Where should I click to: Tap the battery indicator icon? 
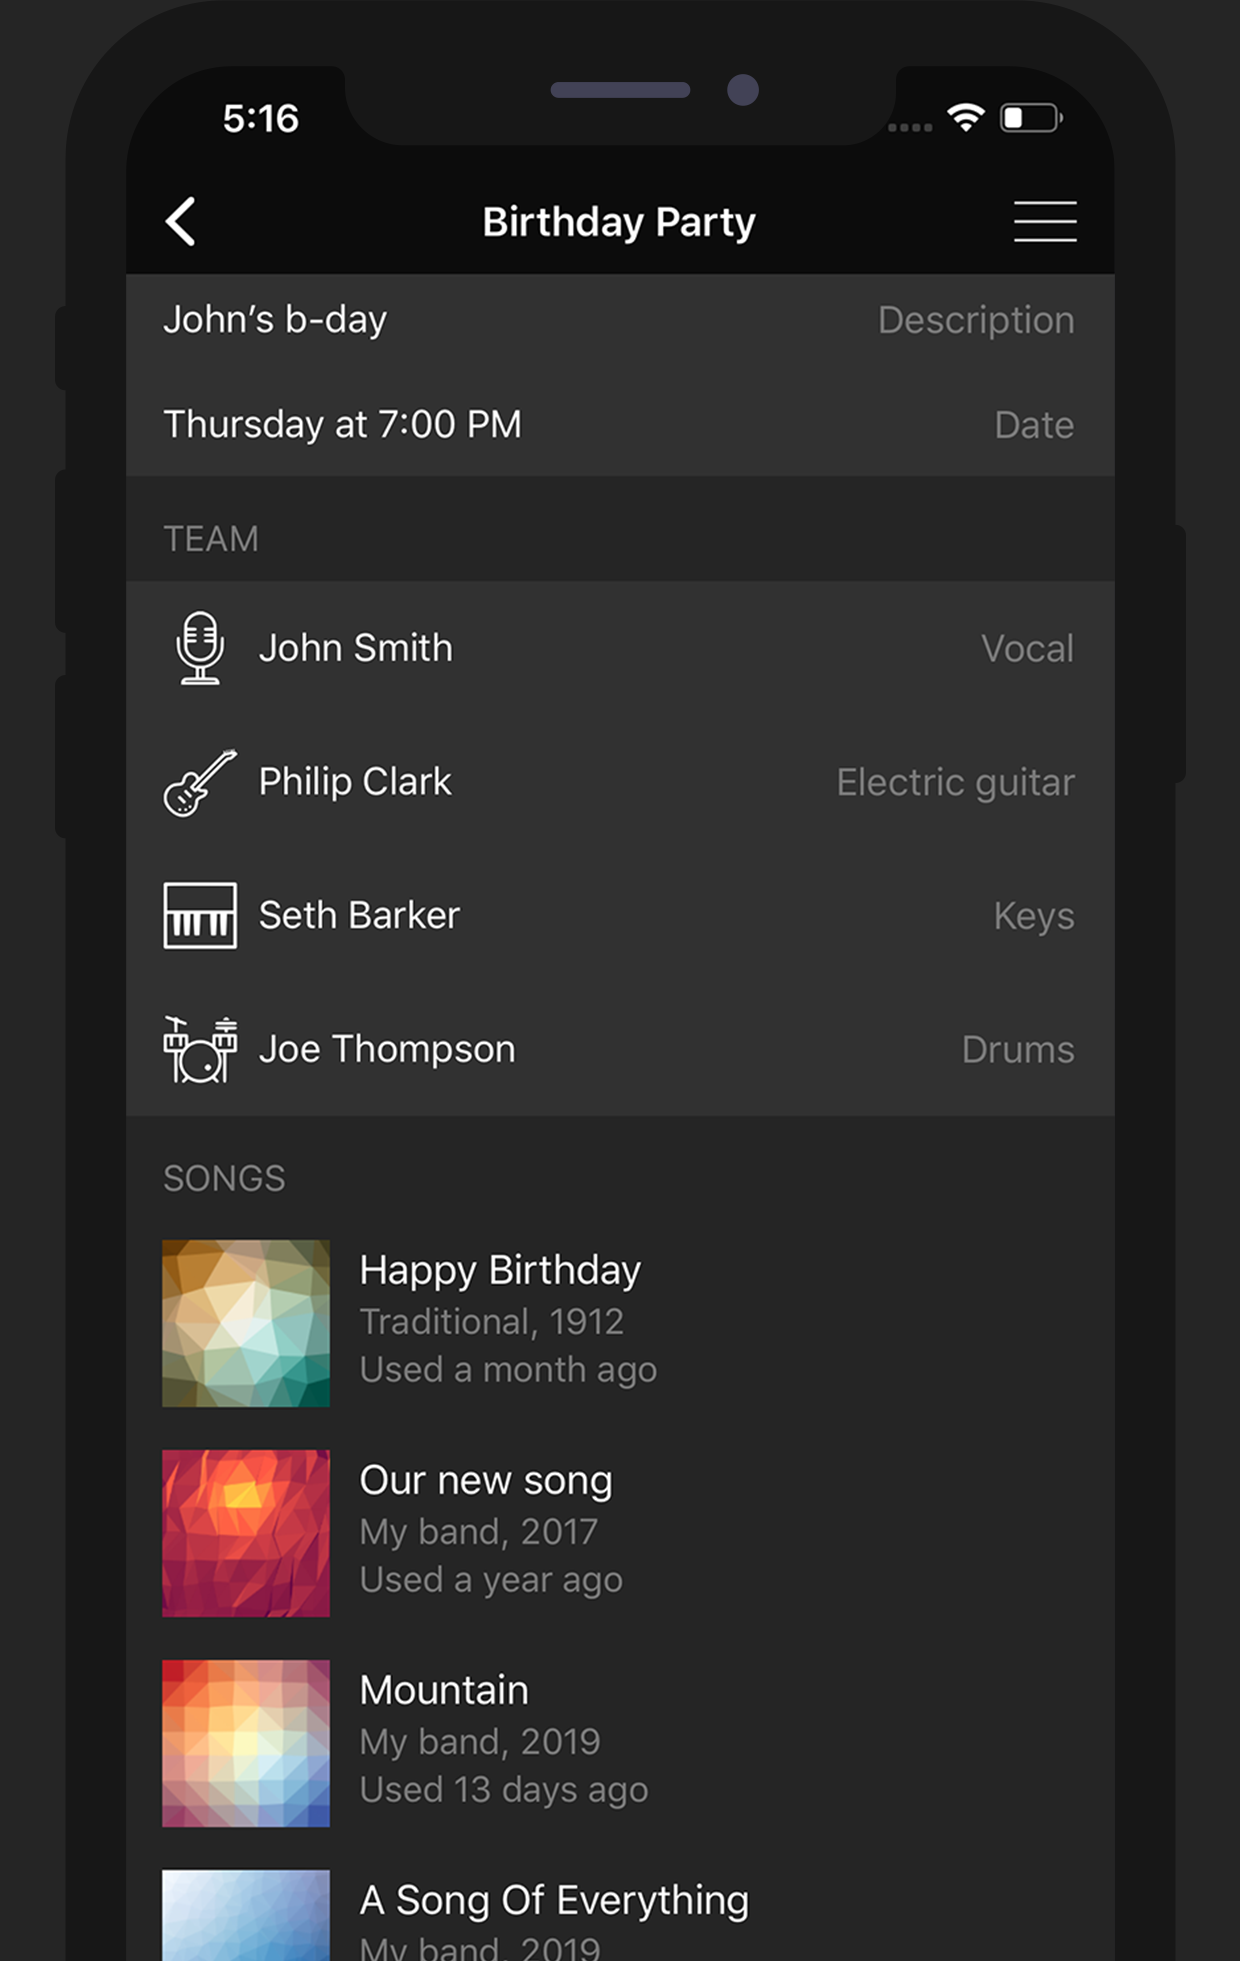pyautogui.click(x=1031, y=118)
